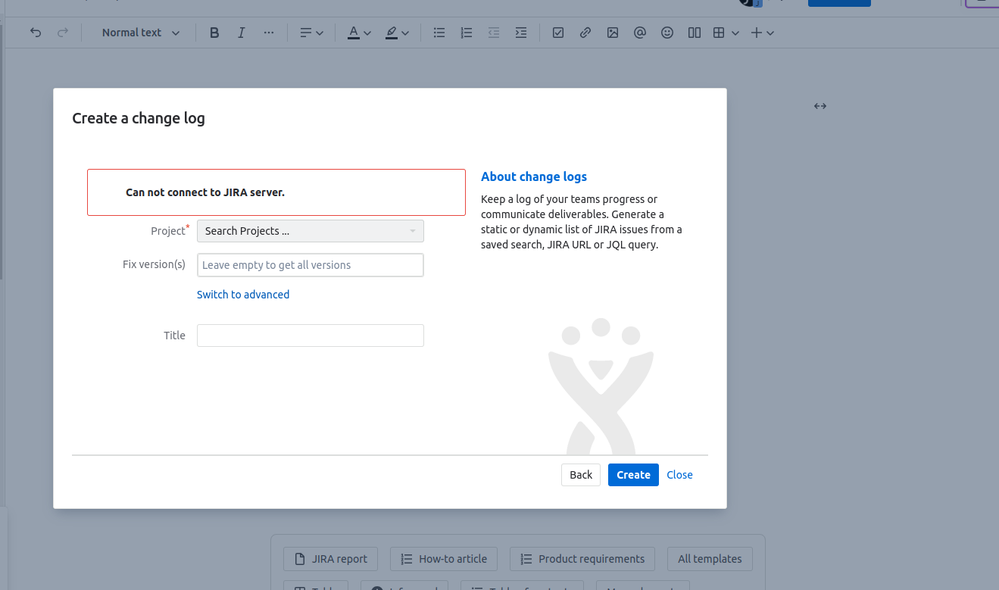Screen dimensions: 999x590
Task: Click the insert table icon
Action: (x=719, y=32)
